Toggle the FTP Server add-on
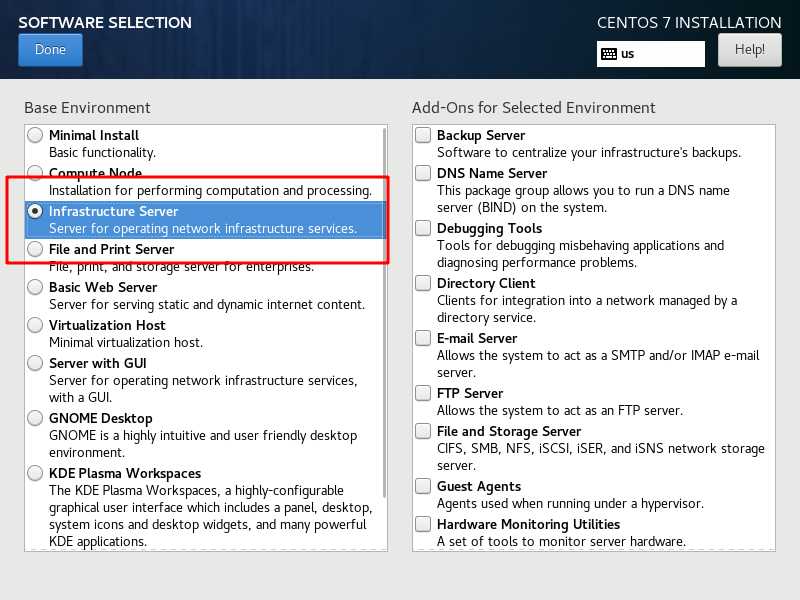800x600 pixels. pyautogui.click(x=424, y=393)
